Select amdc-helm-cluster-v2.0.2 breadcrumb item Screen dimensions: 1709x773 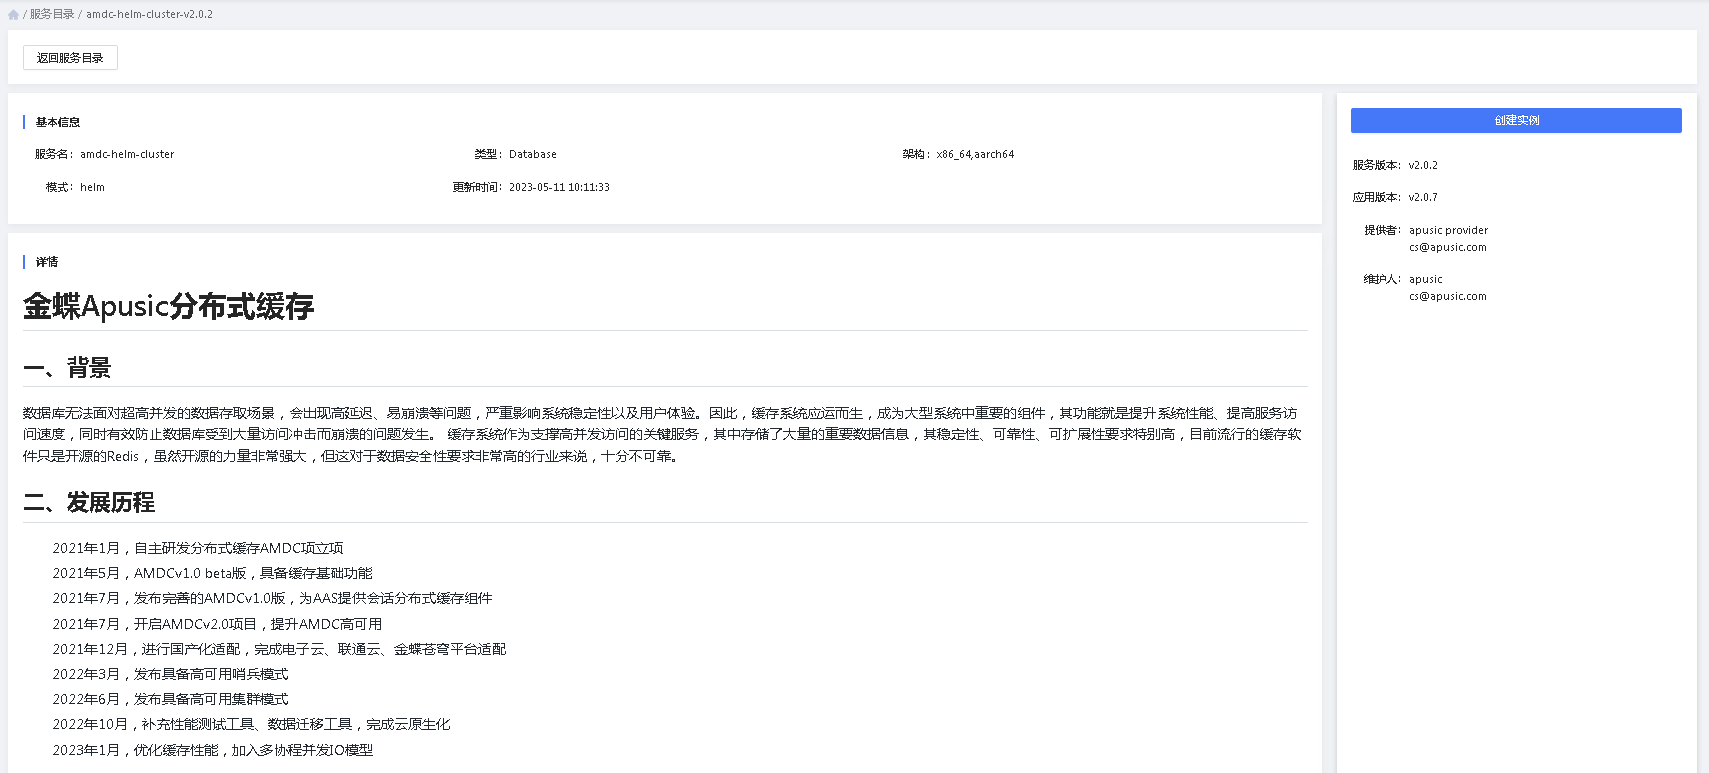coord(149,15)
